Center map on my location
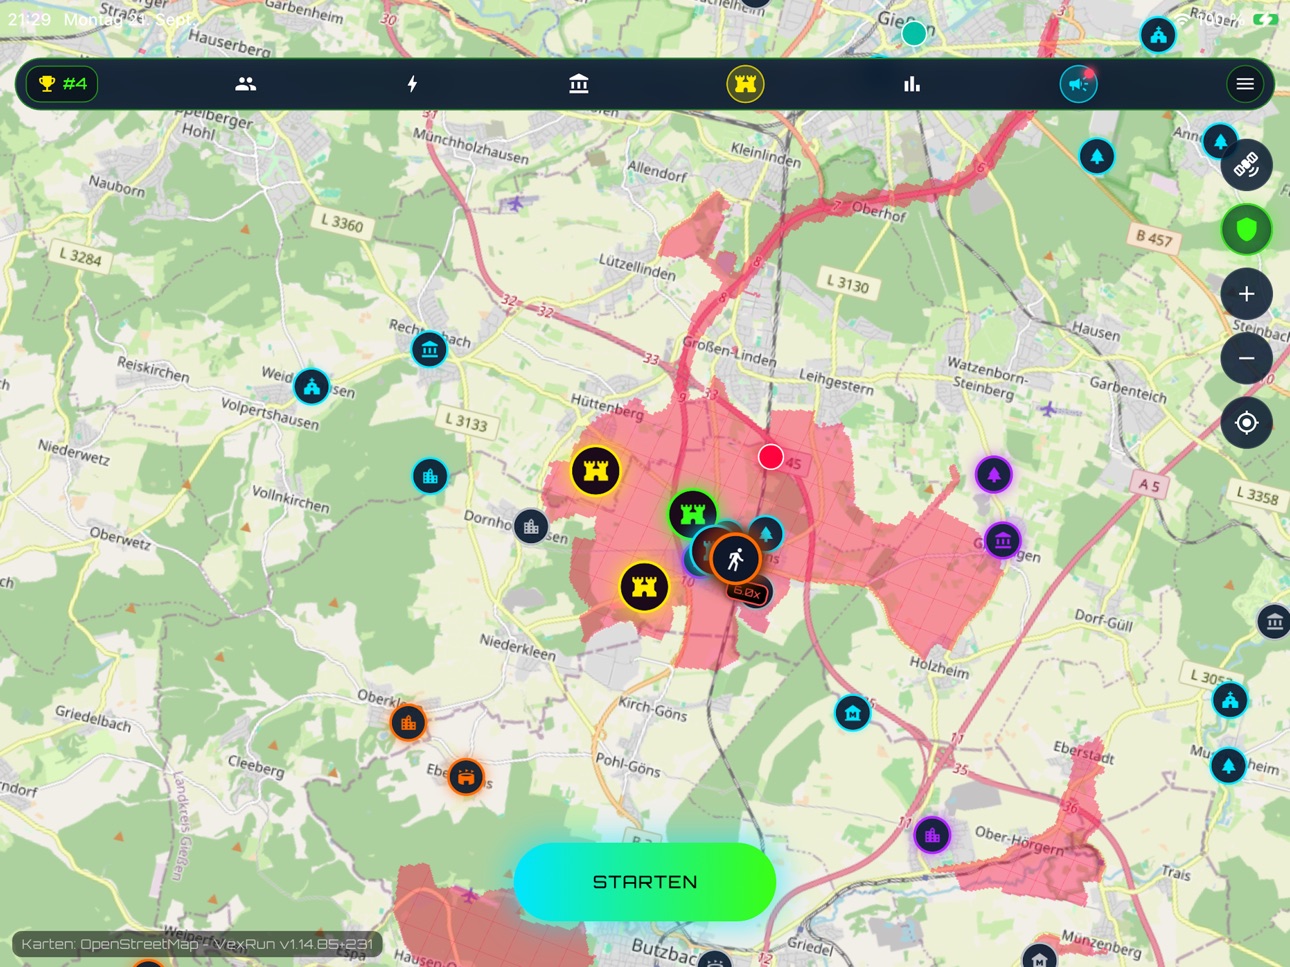 pos(1246,423)
